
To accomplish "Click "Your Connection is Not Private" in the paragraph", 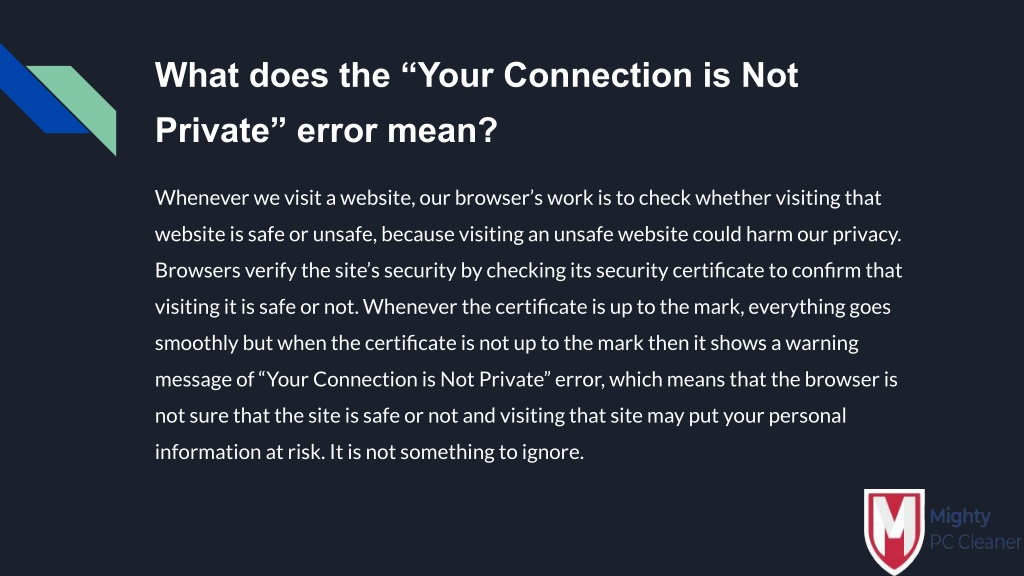I will (x=405, y=379).
